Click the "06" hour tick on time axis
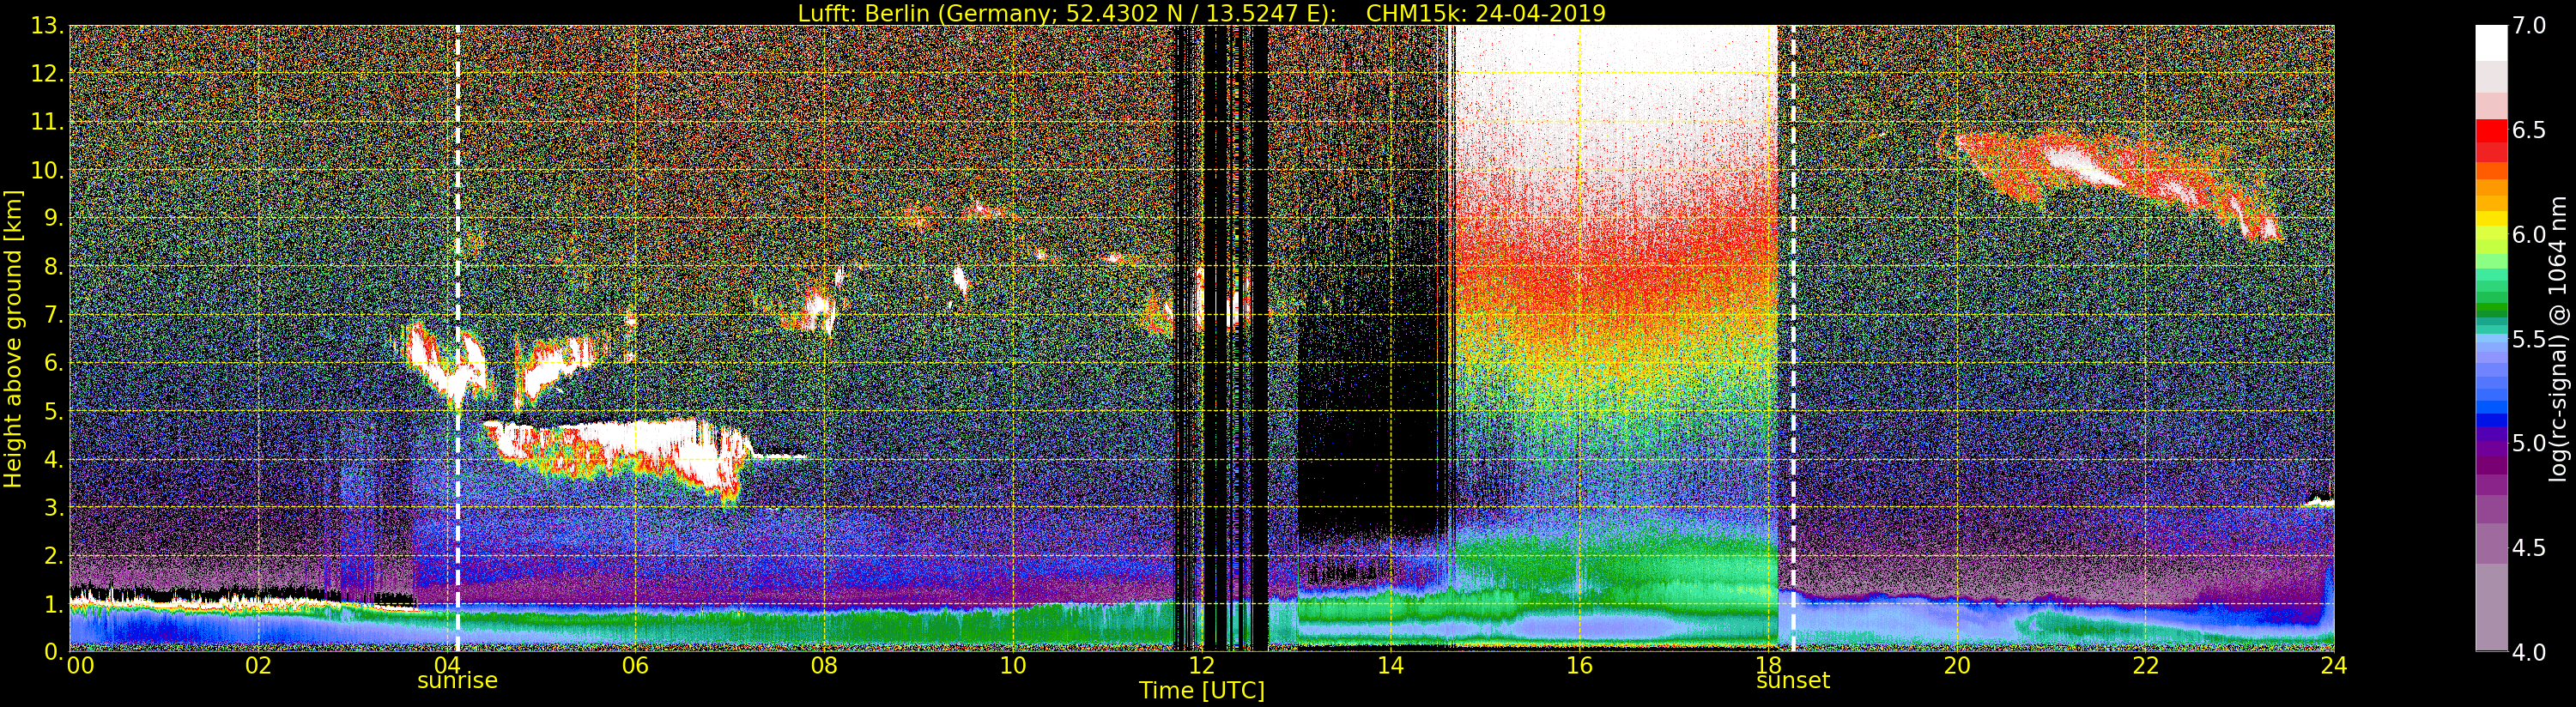 tap(635, 665)
